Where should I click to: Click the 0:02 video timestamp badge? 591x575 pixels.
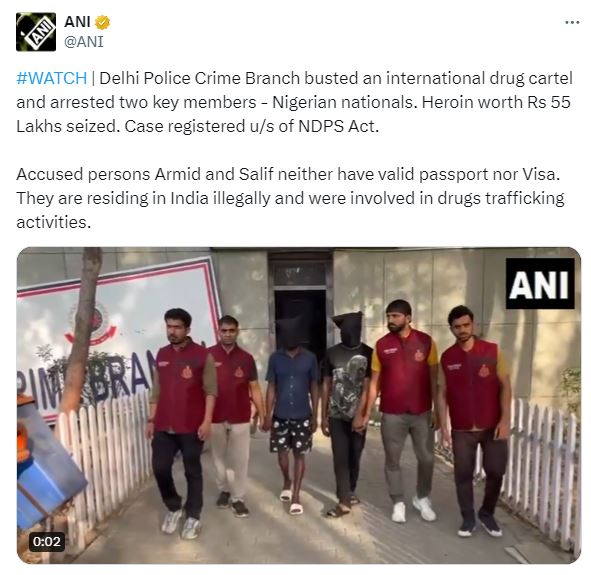[47, 541]
